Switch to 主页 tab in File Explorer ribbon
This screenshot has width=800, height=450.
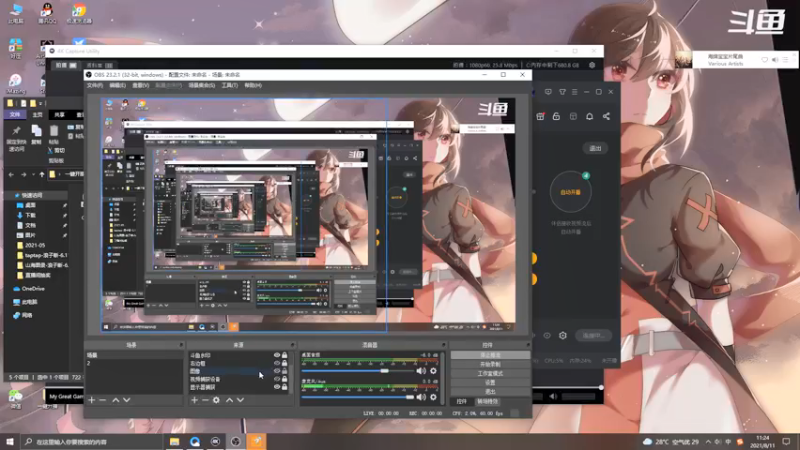tap(37, 115)
